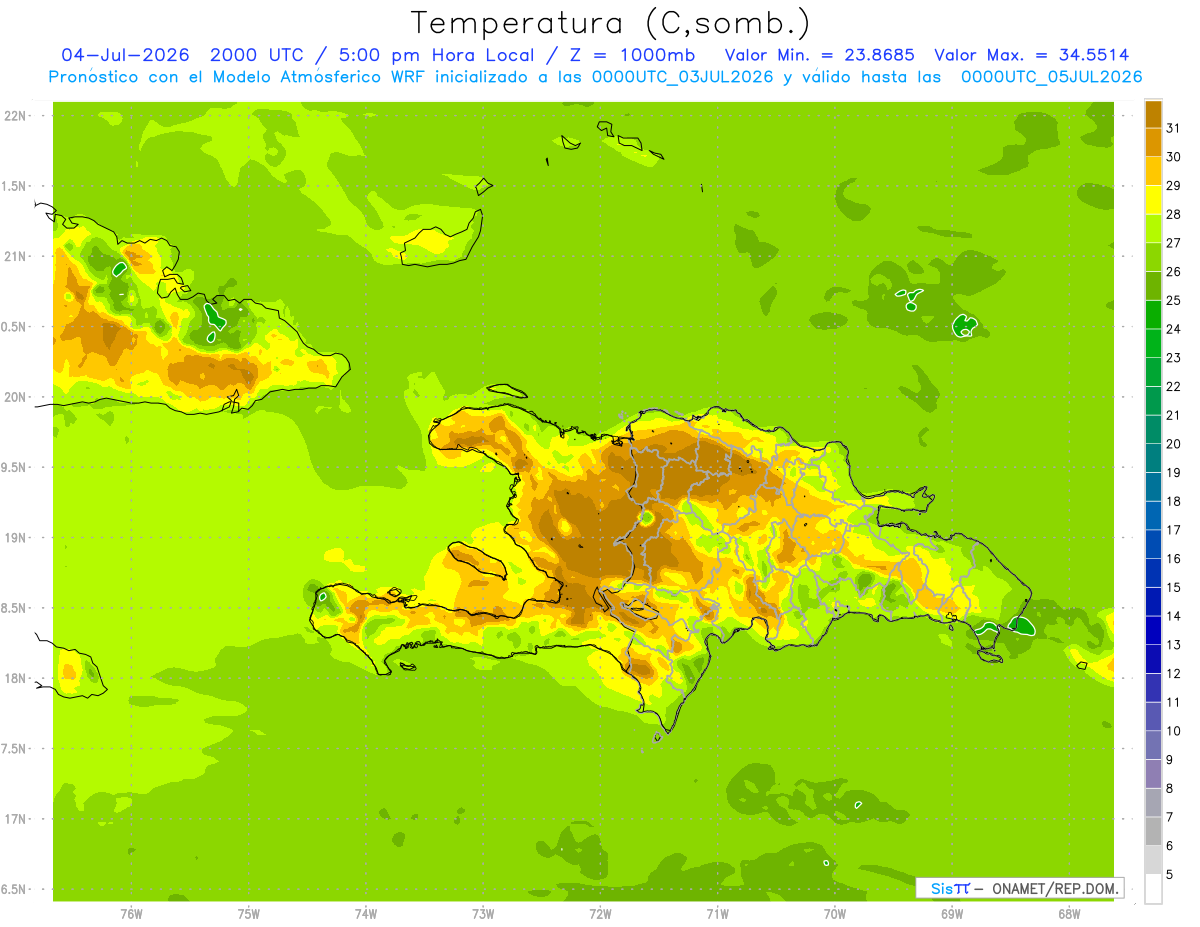Viewport: 1200px width, 927px height.
Task: Click the "10" label on the color scale
Action: pos(1173,731)
